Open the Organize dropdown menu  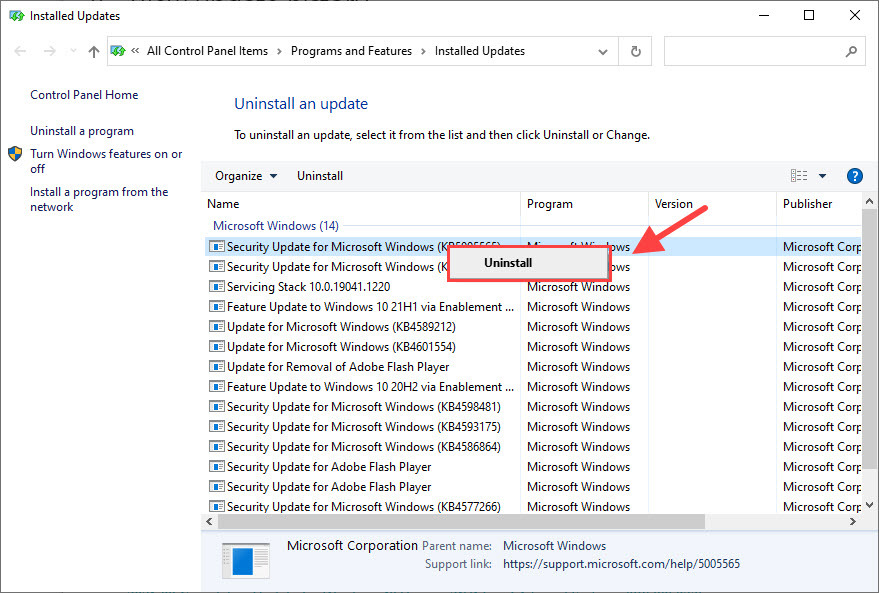245,175
